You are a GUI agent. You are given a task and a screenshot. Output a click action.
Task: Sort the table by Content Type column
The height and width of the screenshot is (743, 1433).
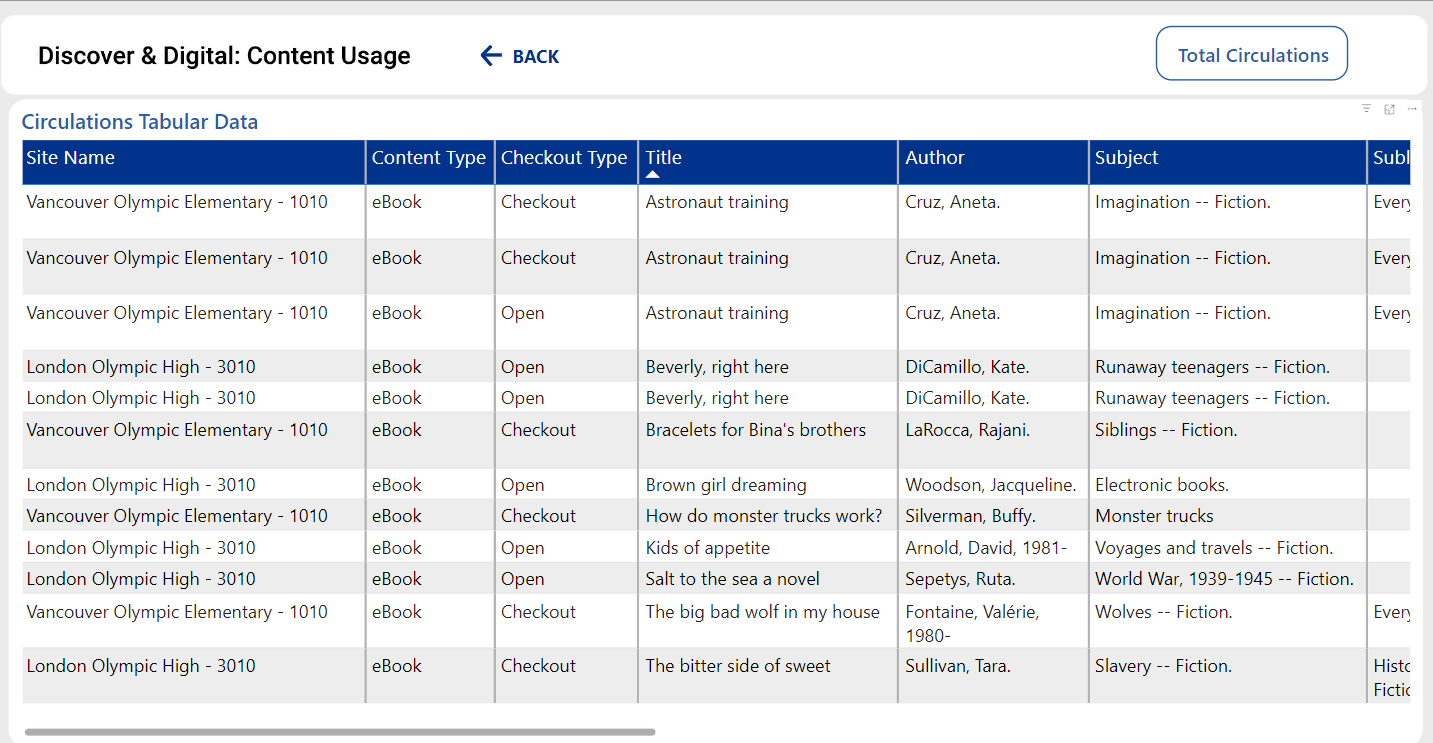pyautogui.click(x=429, y=158)
